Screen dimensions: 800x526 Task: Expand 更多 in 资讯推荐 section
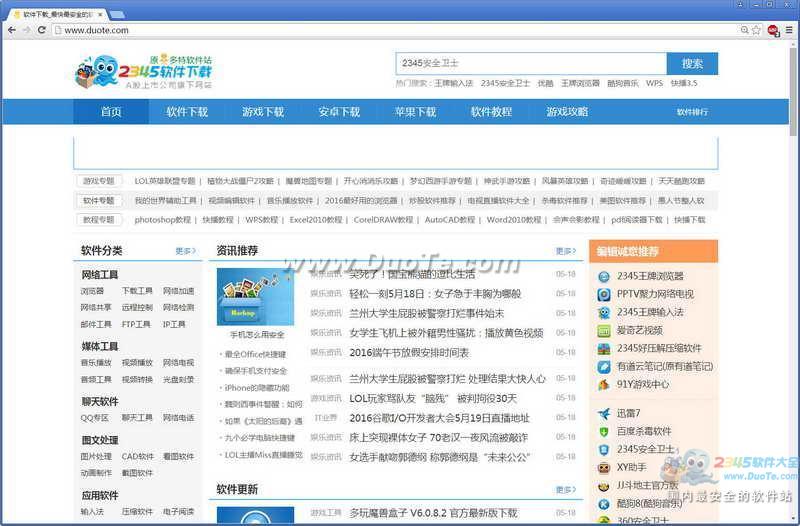click(565, 251)
